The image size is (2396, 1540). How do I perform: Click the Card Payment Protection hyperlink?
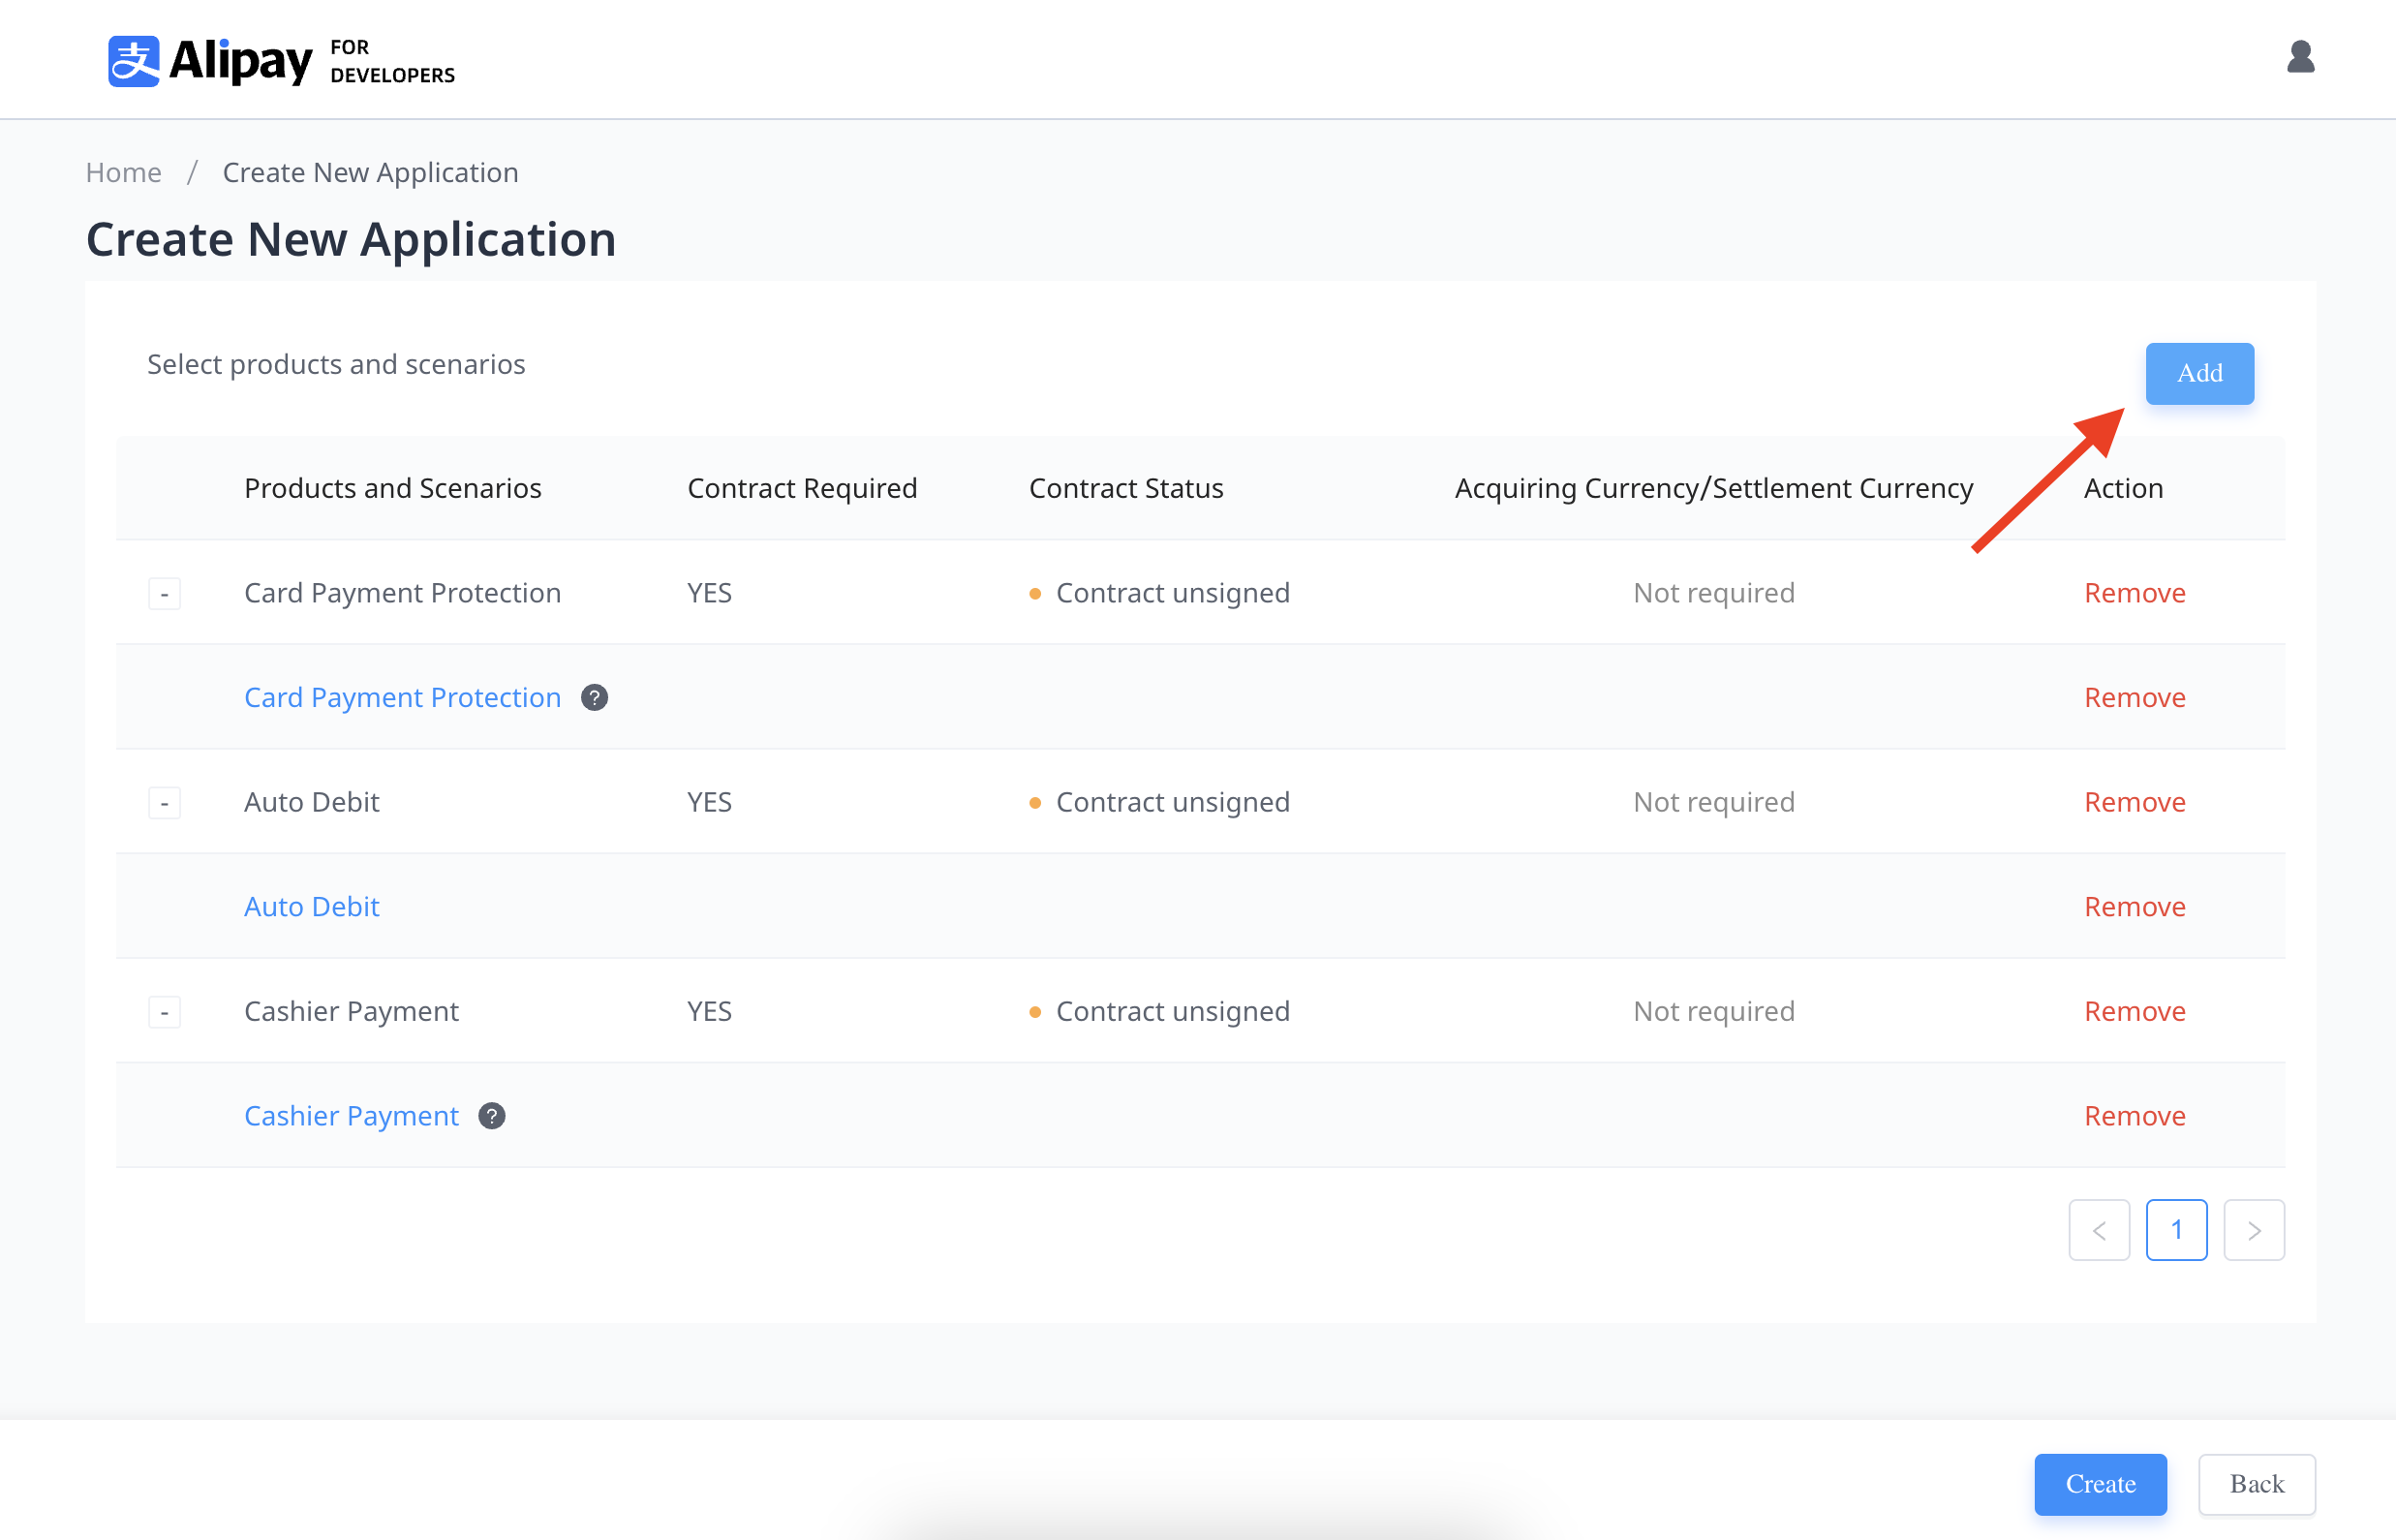click(404, 696)
